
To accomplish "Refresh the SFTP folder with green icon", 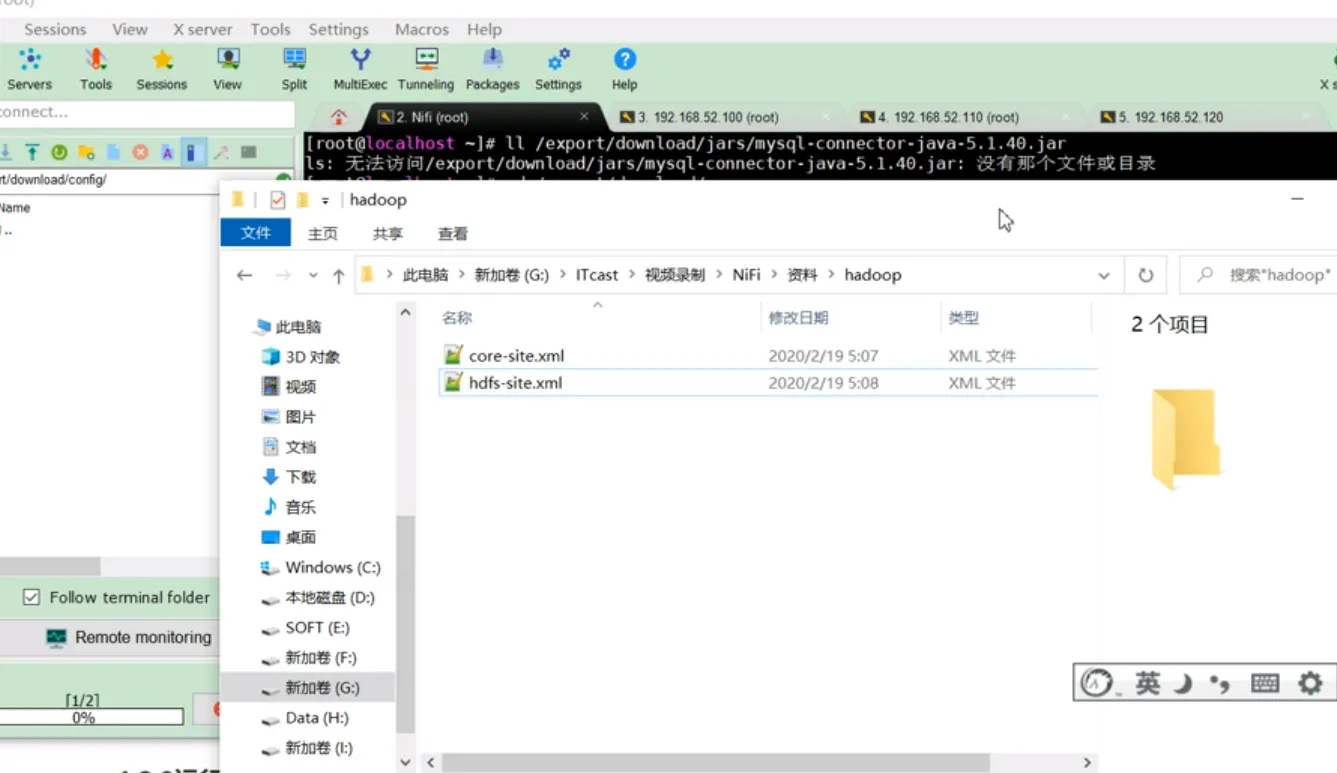I will [59, 152].
